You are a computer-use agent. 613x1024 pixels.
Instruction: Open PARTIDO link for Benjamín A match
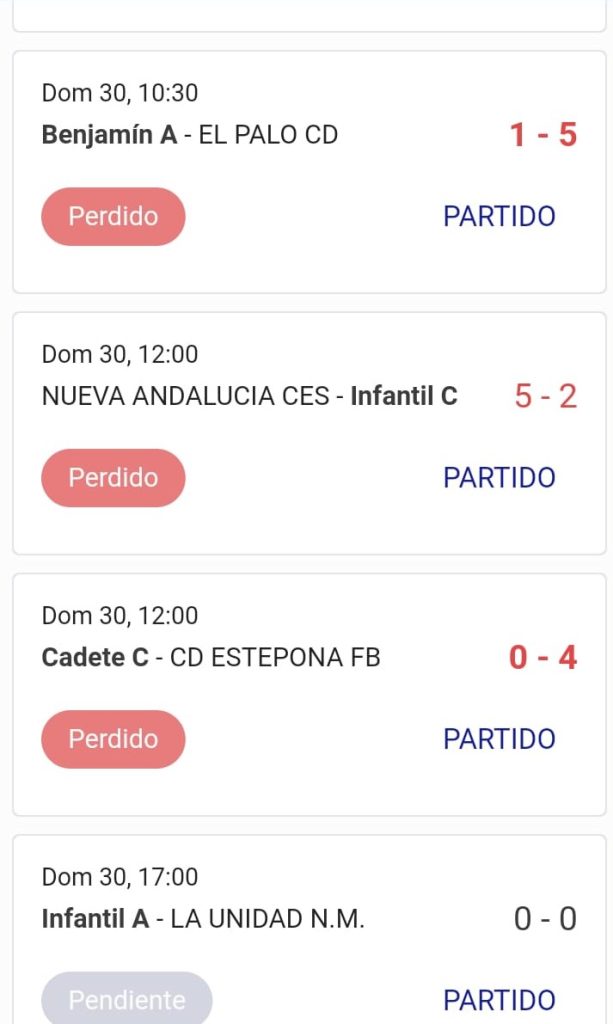[499, 216]
